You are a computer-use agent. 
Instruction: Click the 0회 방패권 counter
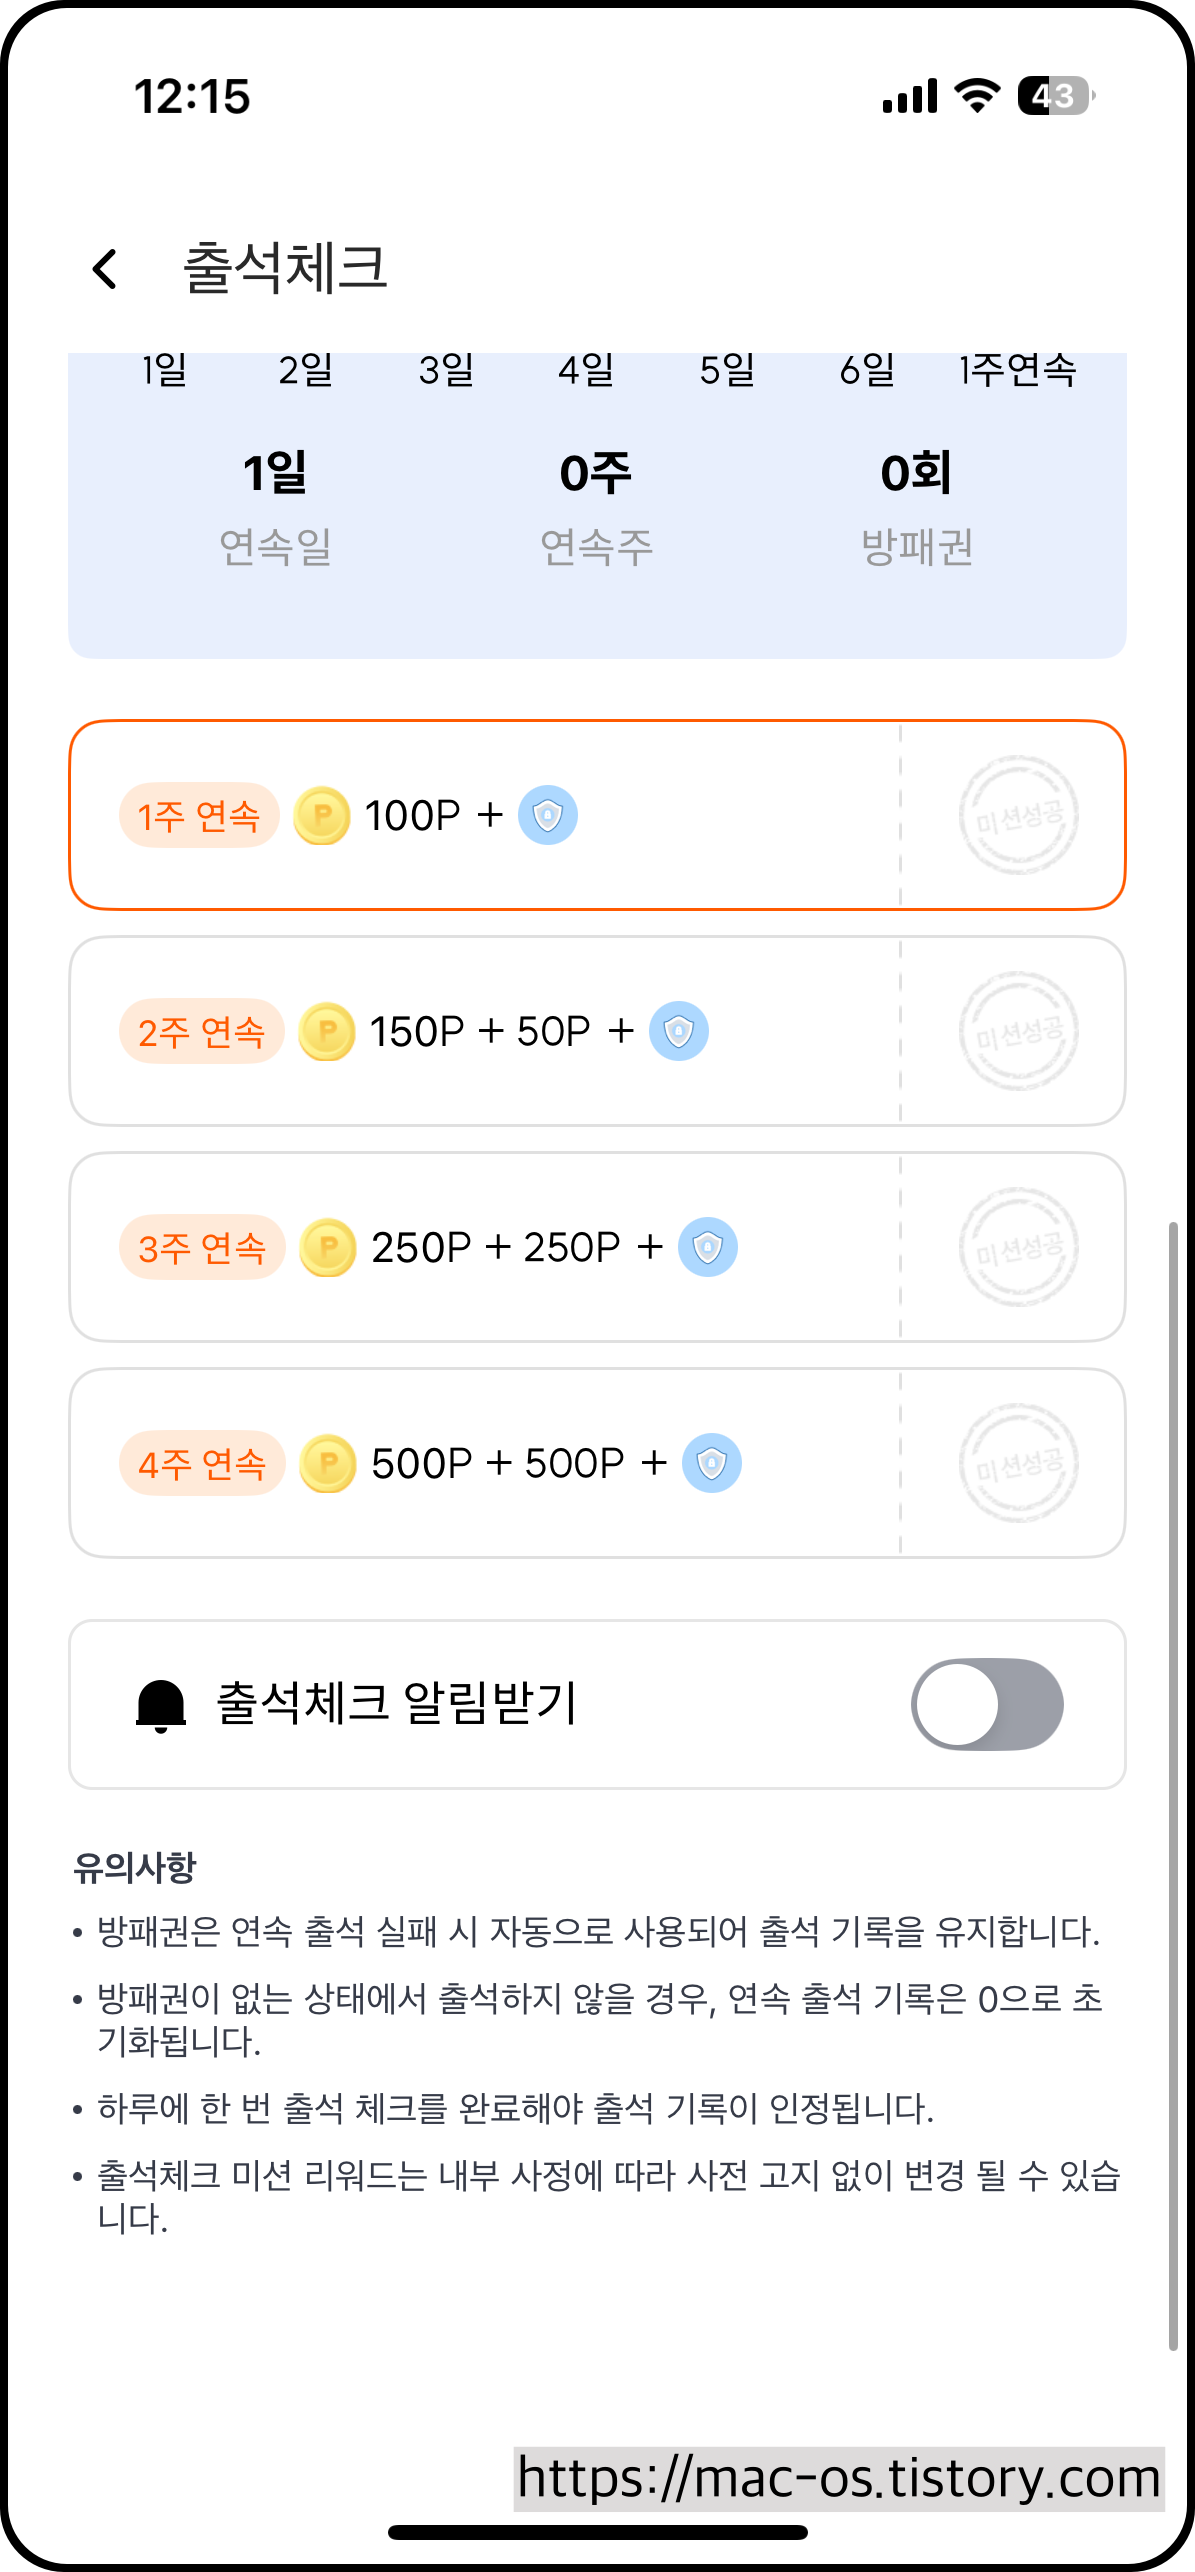pos(917,508)
